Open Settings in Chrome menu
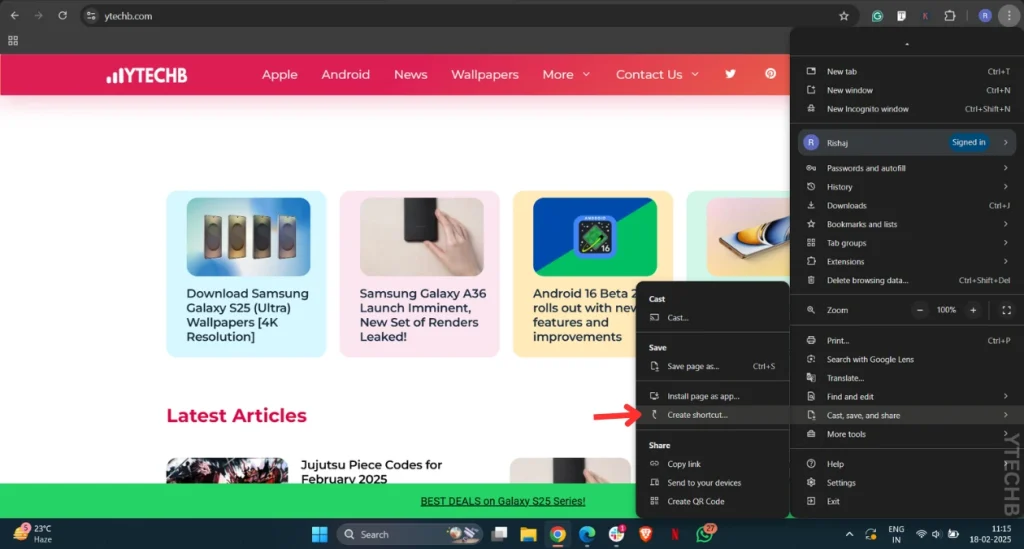Screen dimensions: 1024x549 point(906,483)
